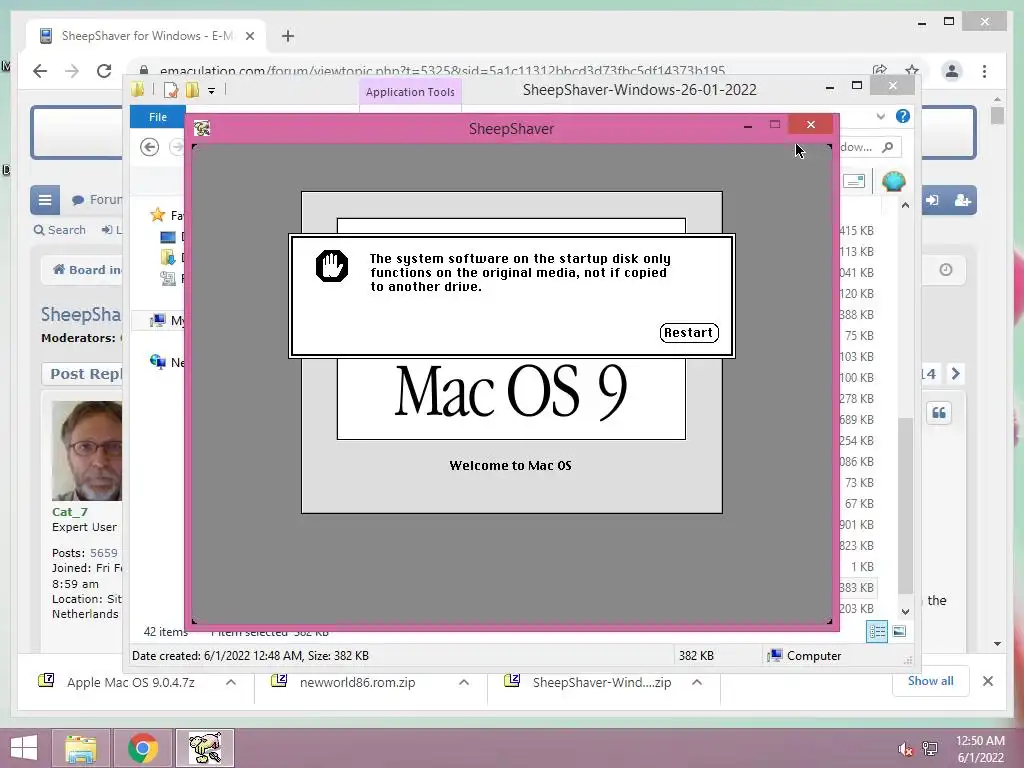Open File Explorer from taskbar
1024x768 pixels.
80,748
